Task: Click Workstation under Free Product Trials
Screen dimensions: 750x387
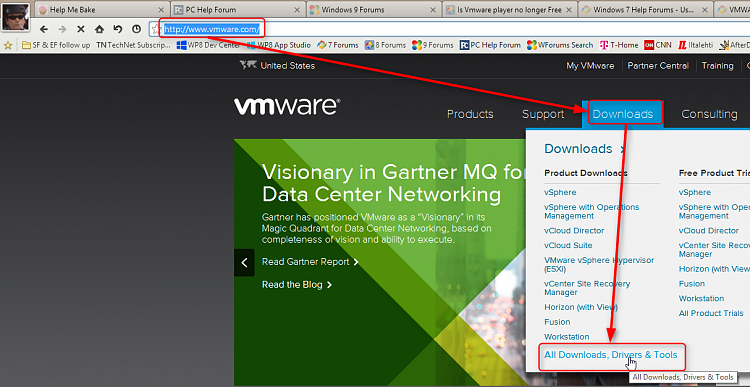Action: (x=701, y=299)
